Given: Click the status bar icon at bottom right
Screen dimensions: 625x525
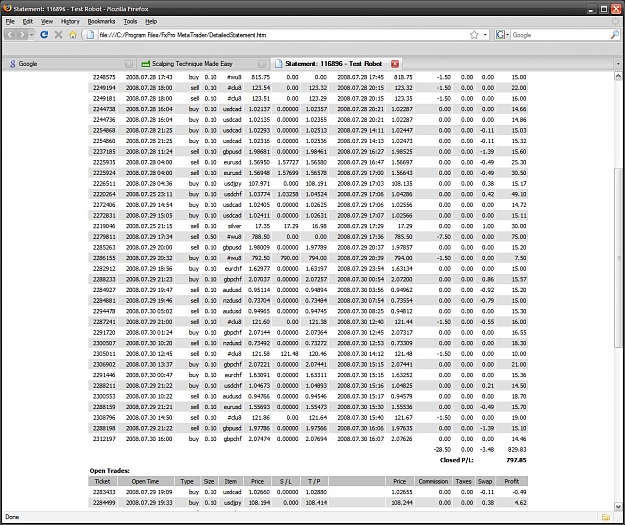Looking at the screenshot, I should click(x=606, y=517).
